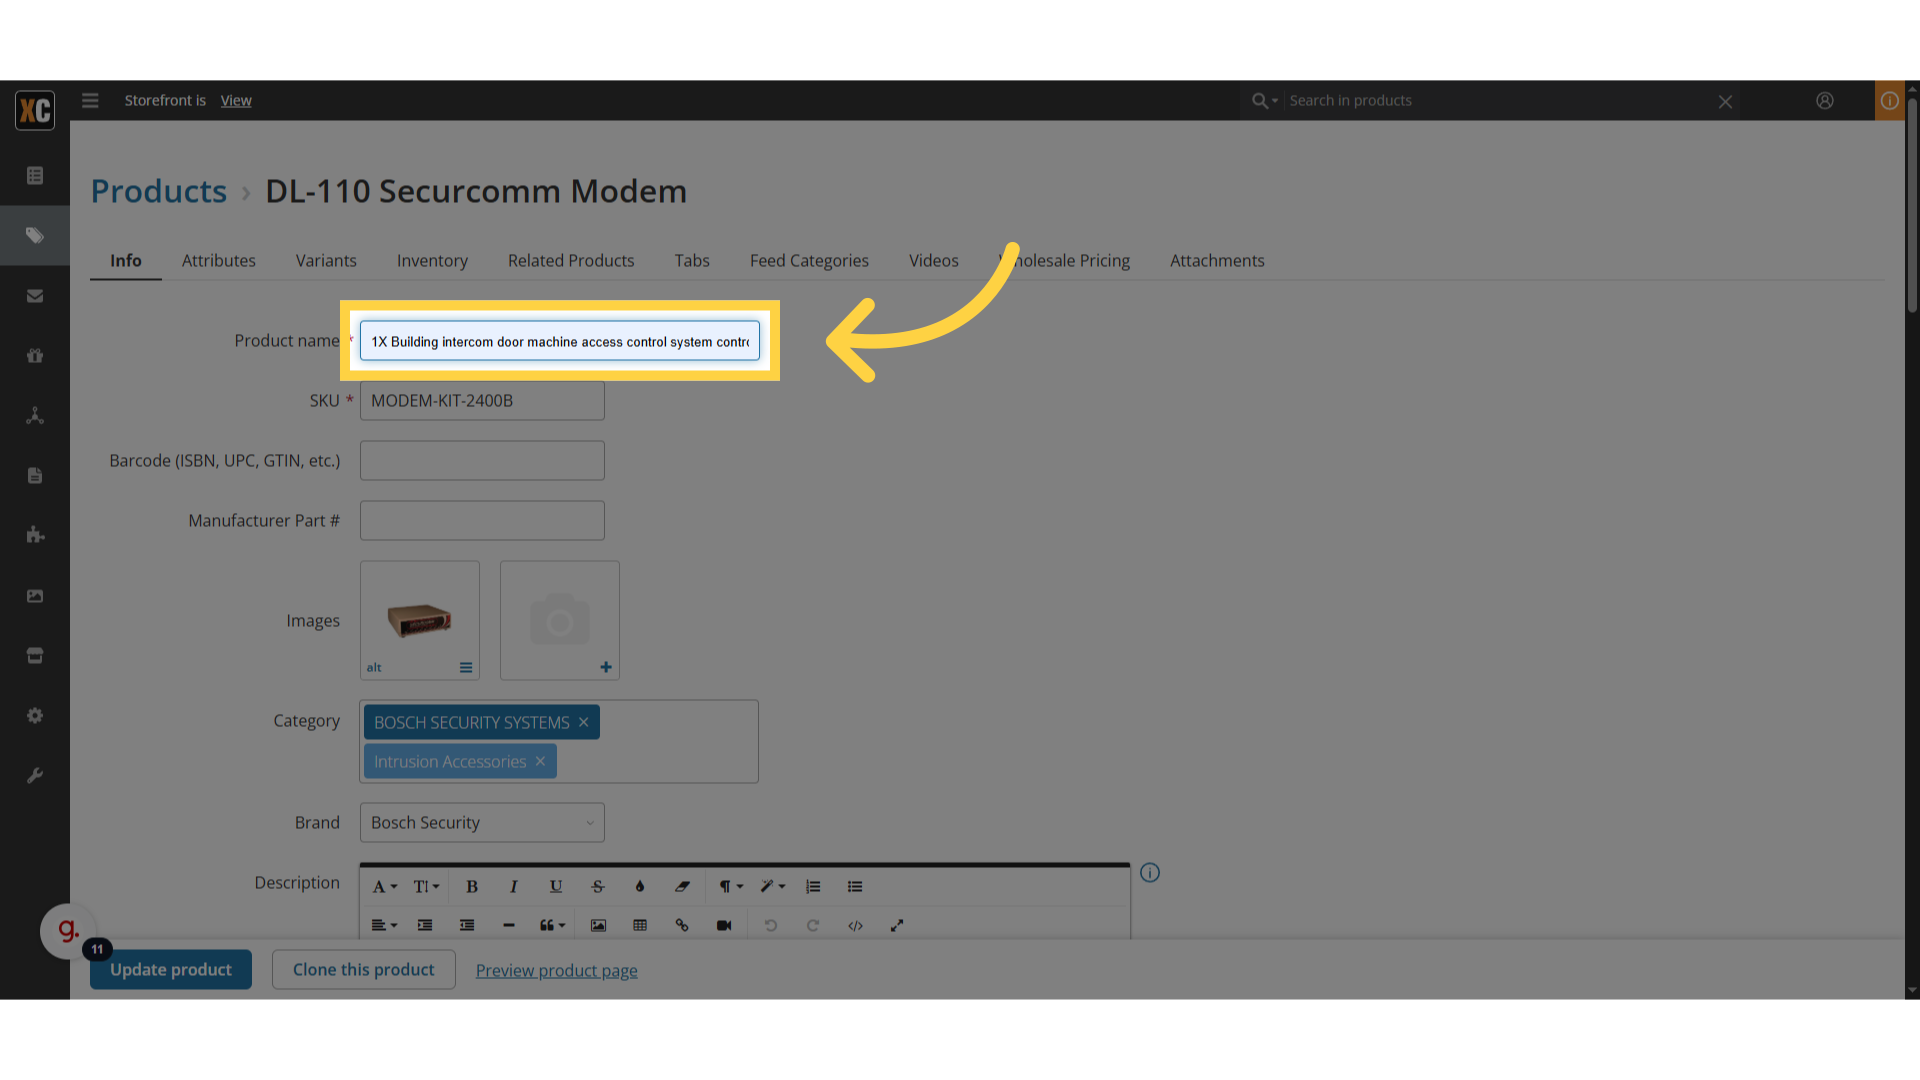Insert link into description
Viewport: 1920px width, 1080px height.
pos(682,926)
